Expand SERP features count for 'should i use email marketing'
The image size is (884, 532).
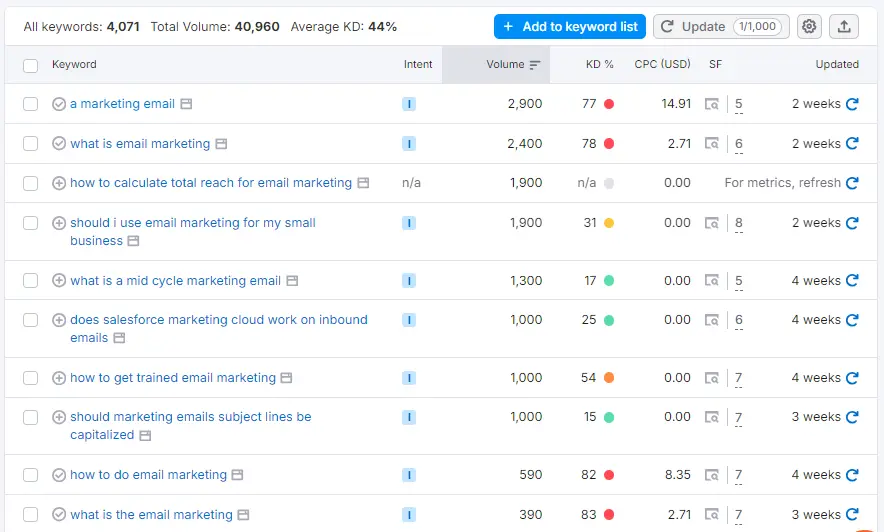click(x=739, y=224)
